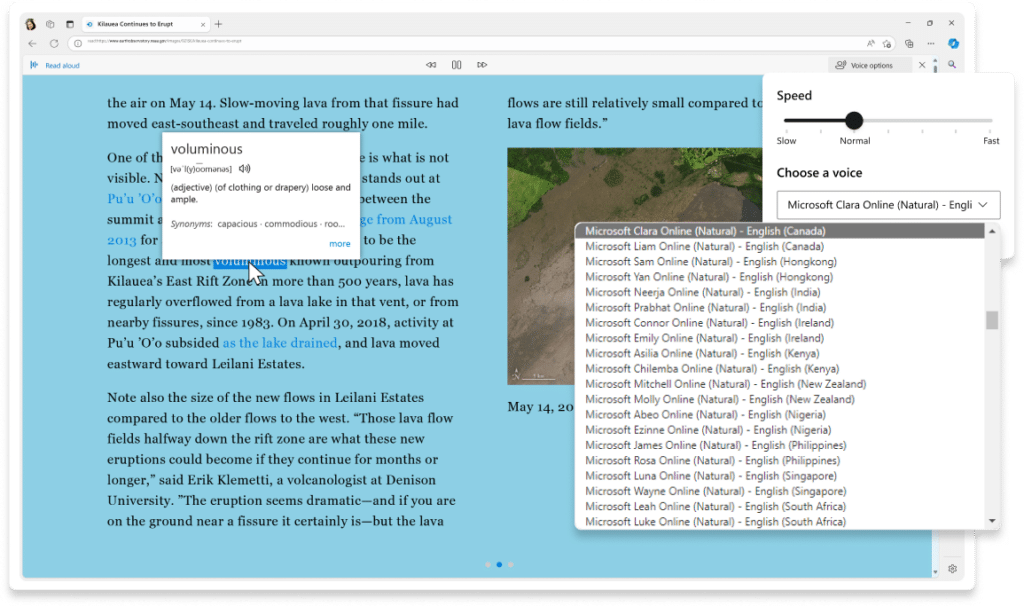Image resolution: width=1024 pixels, height=606 pixels.
Task: Open the Pu'u 'O'o link
Action: pyautogui.click(x=134, y=199)
